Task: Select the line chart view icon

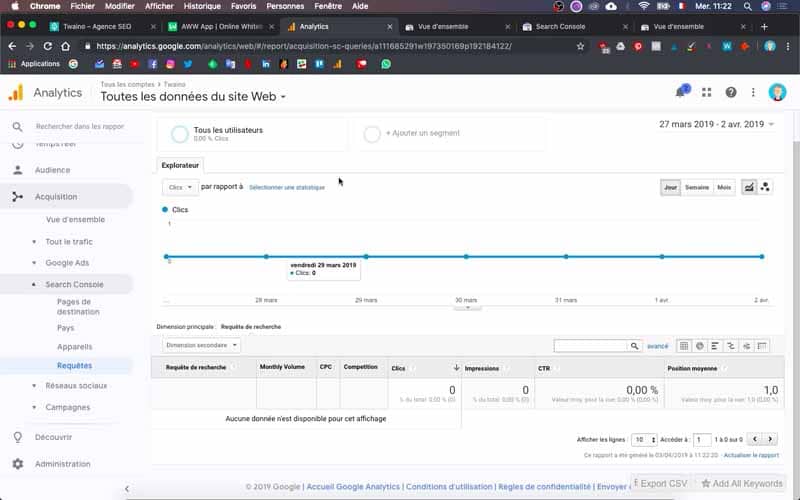Action: tap(748, 187)
